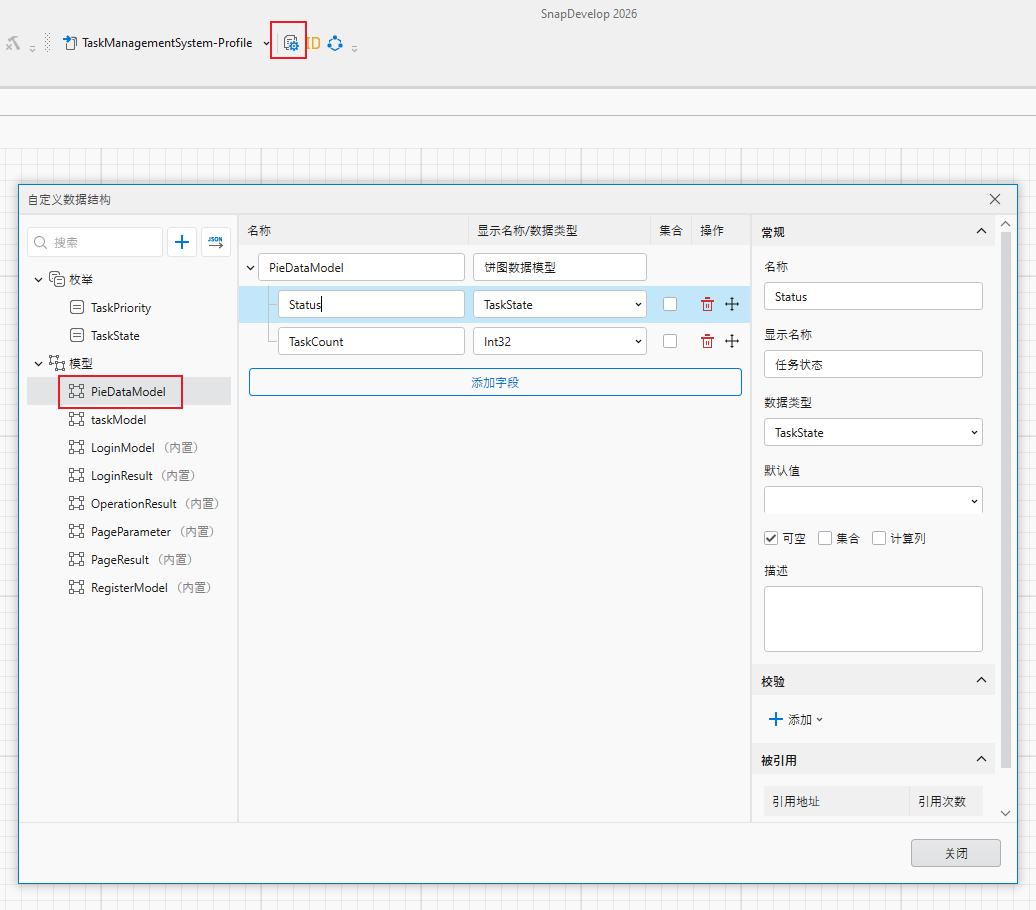Select TaskPriority enum in the tree

coord(121,308)
